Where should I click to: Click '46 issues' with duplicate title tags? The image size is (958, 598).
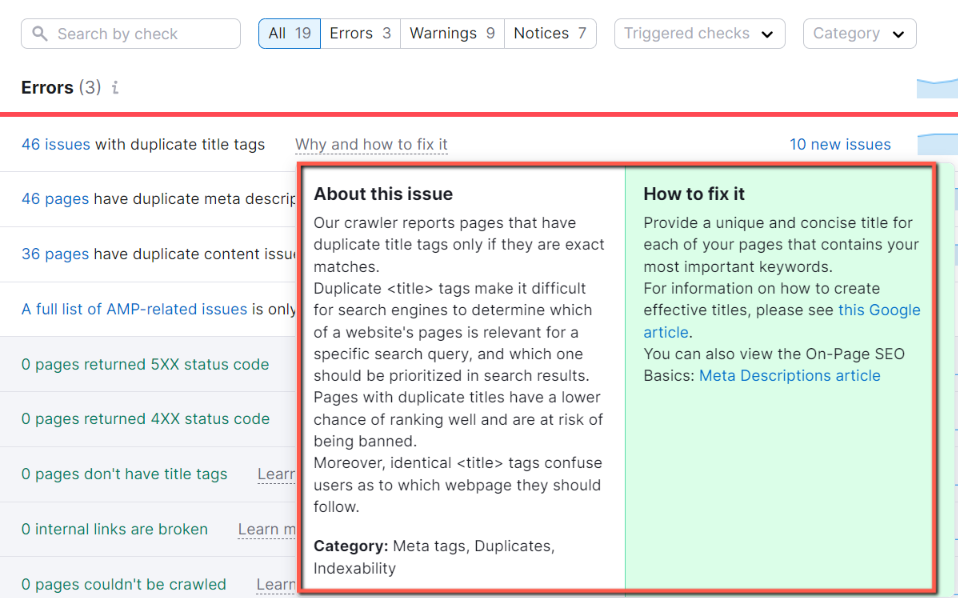pyautogui.click(x=54, y=144)
